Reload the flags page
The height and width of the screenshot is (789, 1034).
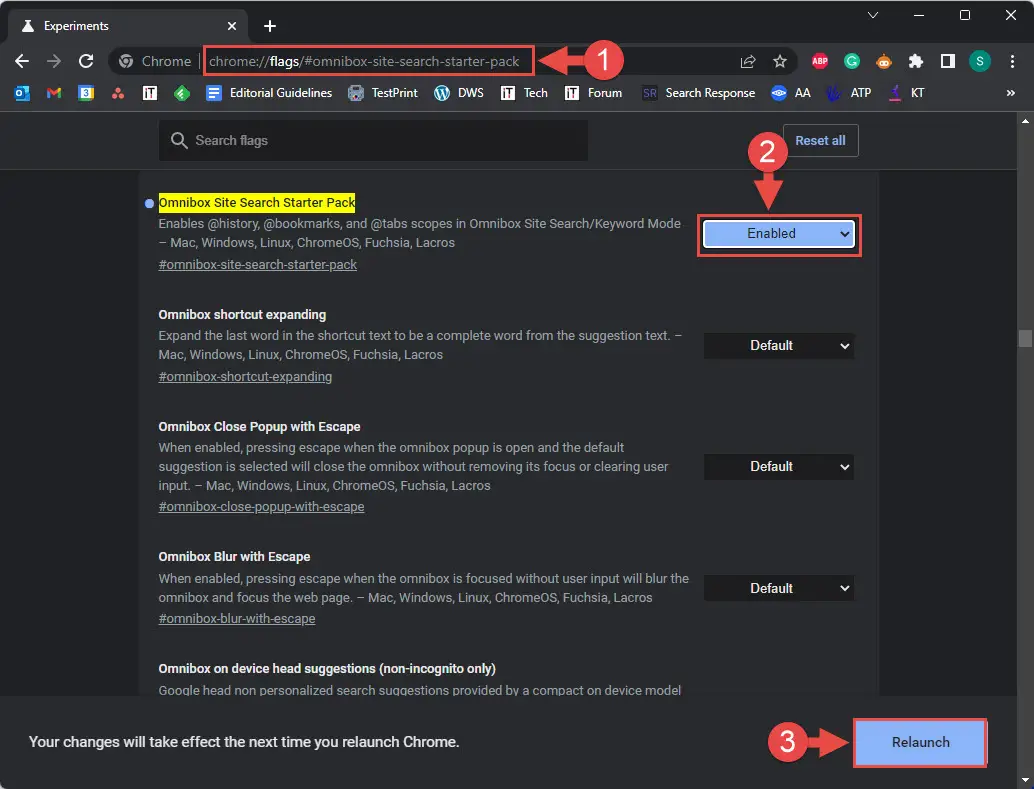(86, 61)
